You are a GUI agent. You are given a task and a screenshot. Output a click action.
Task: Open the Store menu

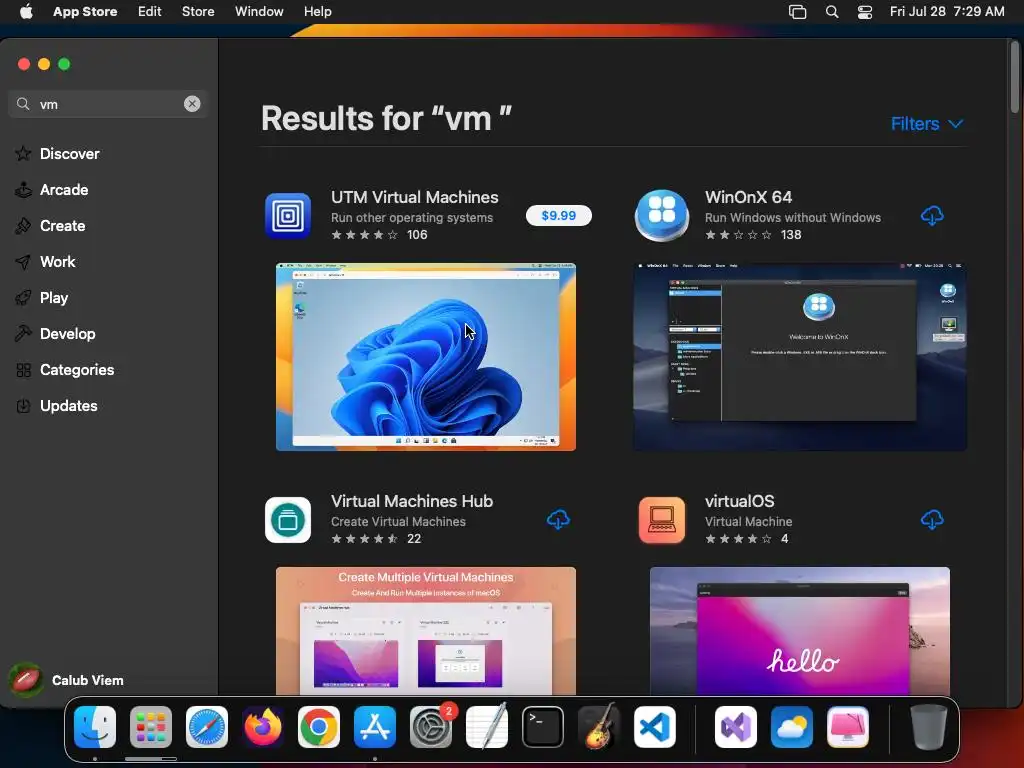click(x=198, y=12)
